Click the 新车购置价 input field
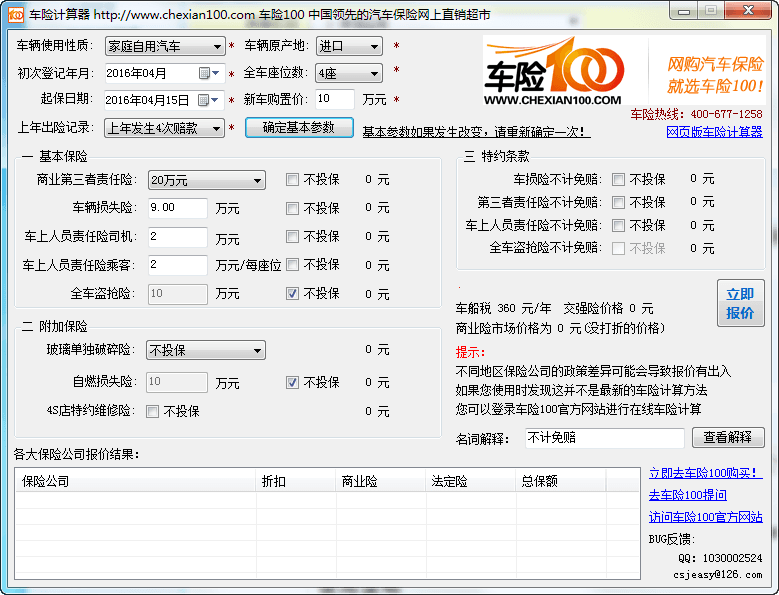Image resolution: width=779 pixels, height=595 pixels. point(334,100)
